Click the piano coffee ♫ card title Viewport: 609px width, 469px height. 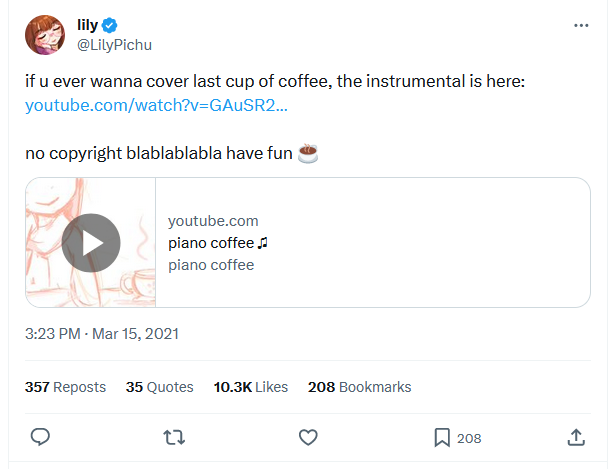[218, 243]
